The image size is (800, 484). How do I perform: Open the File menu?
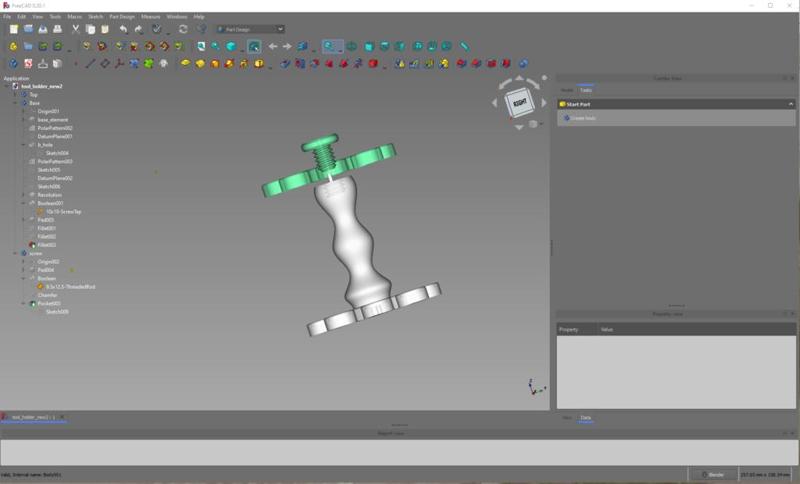7,17
